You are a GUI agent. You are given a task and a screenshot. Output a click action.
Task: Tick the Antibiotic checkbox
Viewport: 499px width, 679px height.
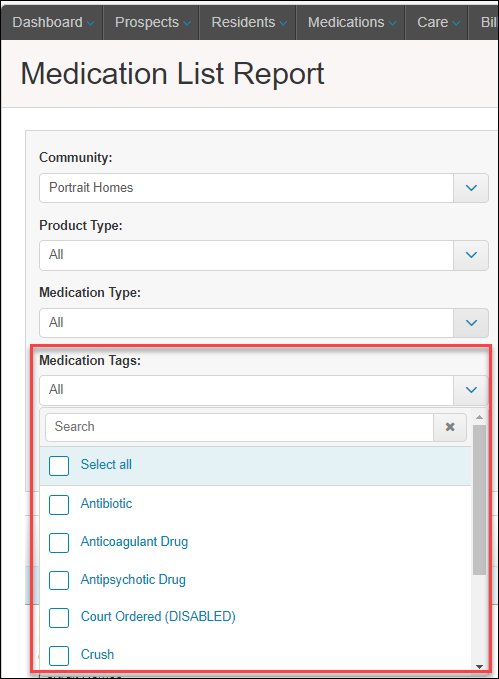[x=59, y=505]
